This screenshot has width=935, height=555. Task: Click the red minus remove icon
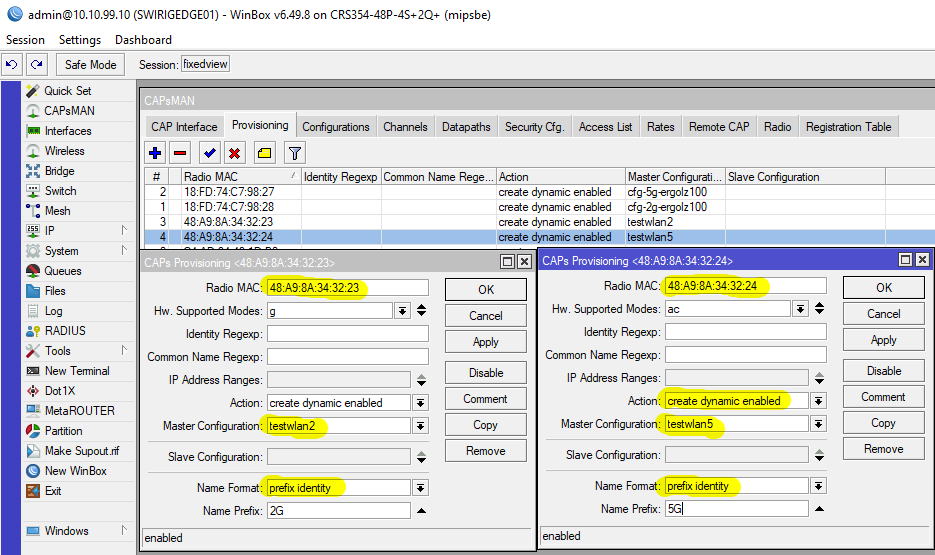point(180,153)
